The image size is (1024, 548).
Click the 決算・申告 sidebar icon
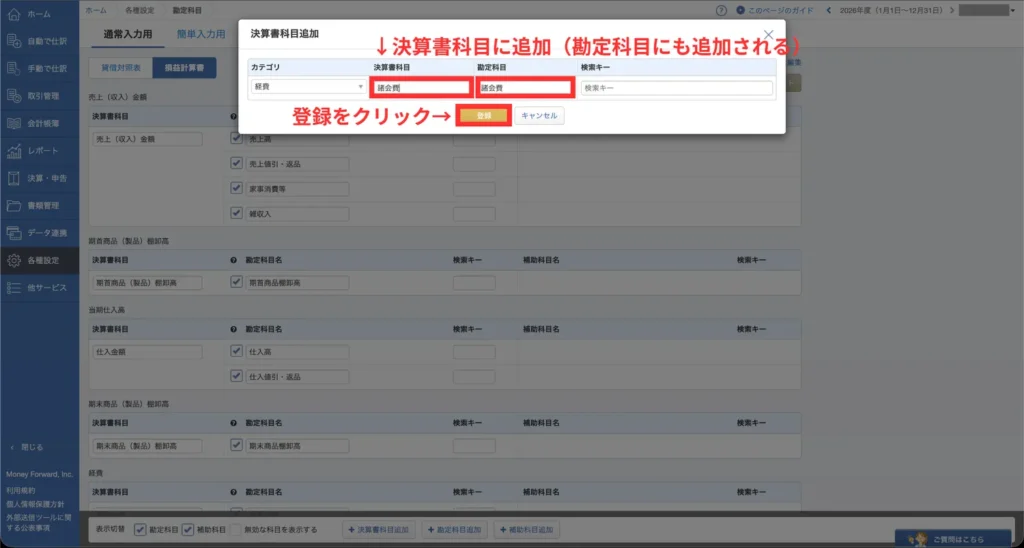click(x=14, y=178)
